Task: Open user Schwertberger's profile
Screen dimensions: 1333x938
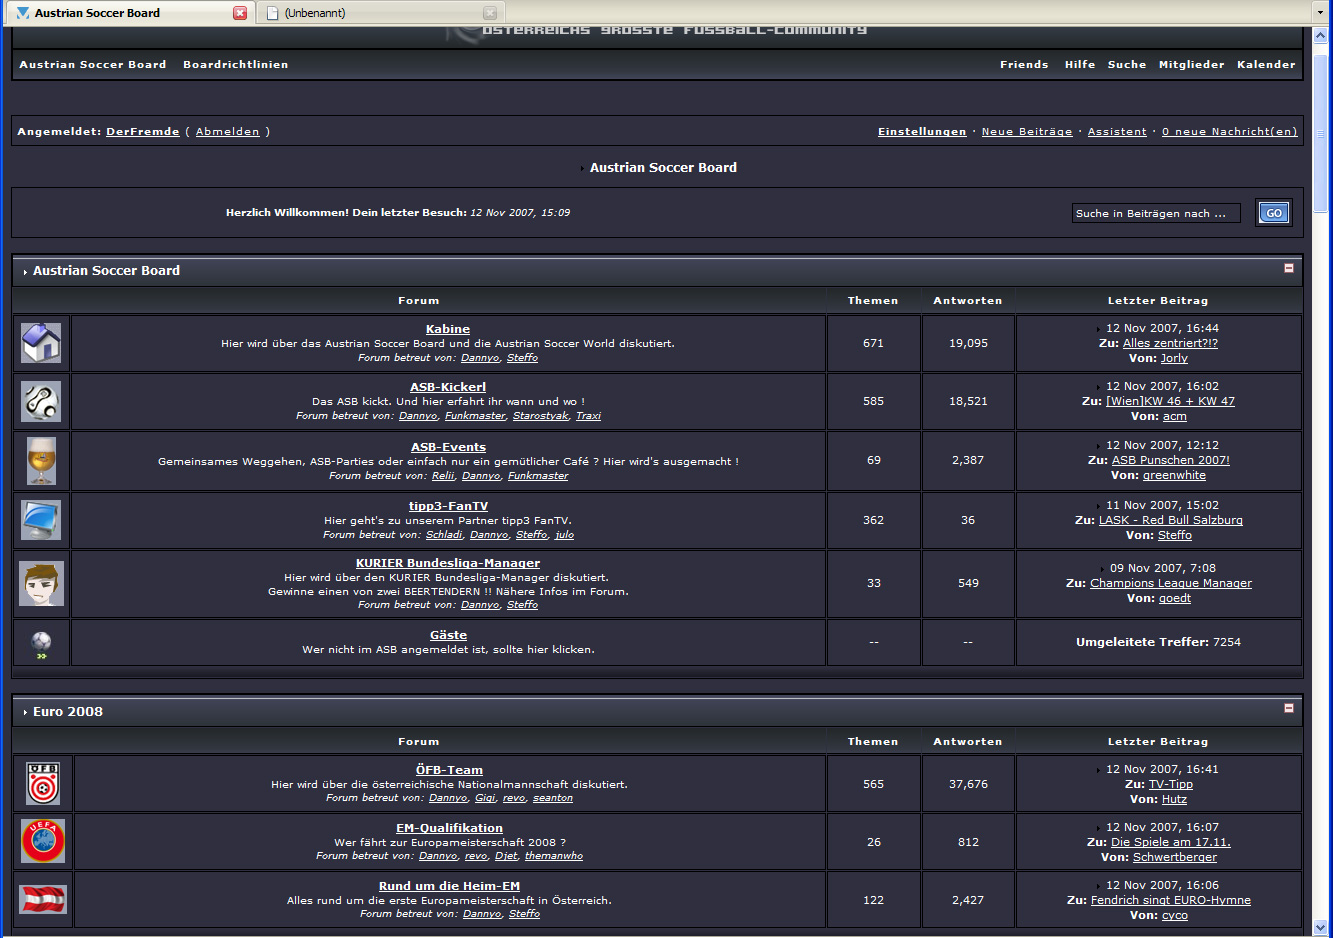Action: coord(1175,857)
